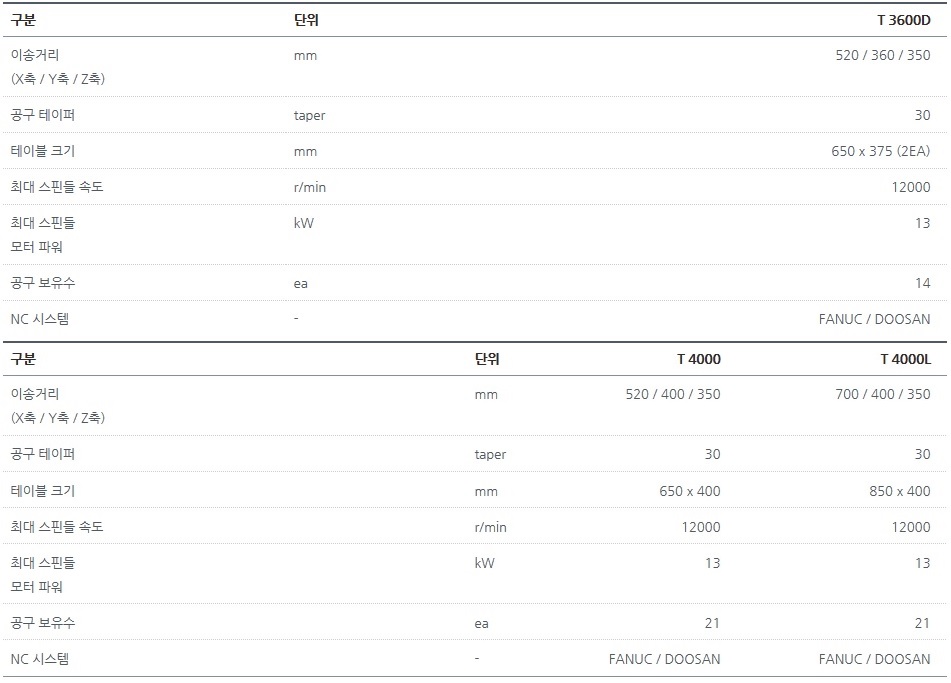Click tool count 21 in the T 4000L column
Image resolution: width=951 pixels, height=683 pixels.
tap(922, 623)
